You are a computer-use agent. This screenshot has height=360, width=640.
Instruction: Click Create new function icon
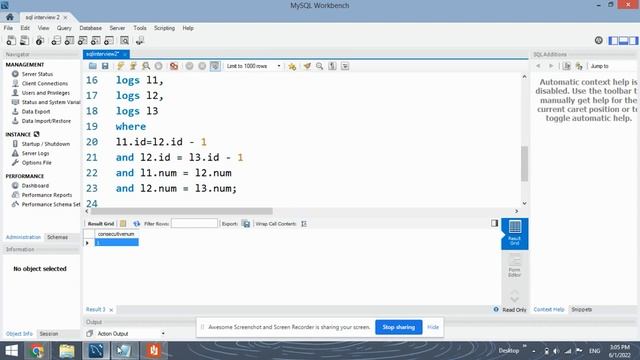coord(109,40)
